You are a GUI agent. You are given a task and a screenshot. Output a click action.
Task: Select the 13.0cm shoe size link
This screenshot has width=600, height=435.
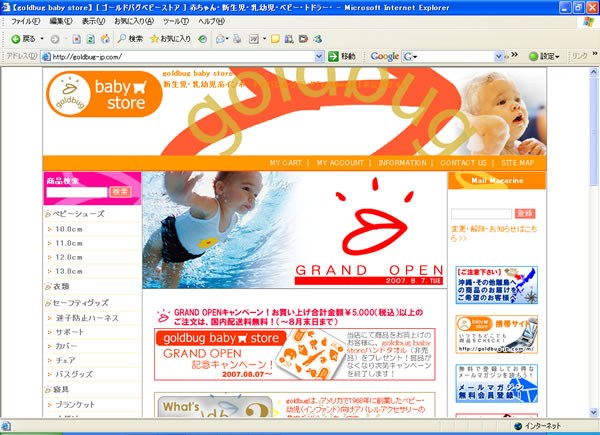click(69, 272)
